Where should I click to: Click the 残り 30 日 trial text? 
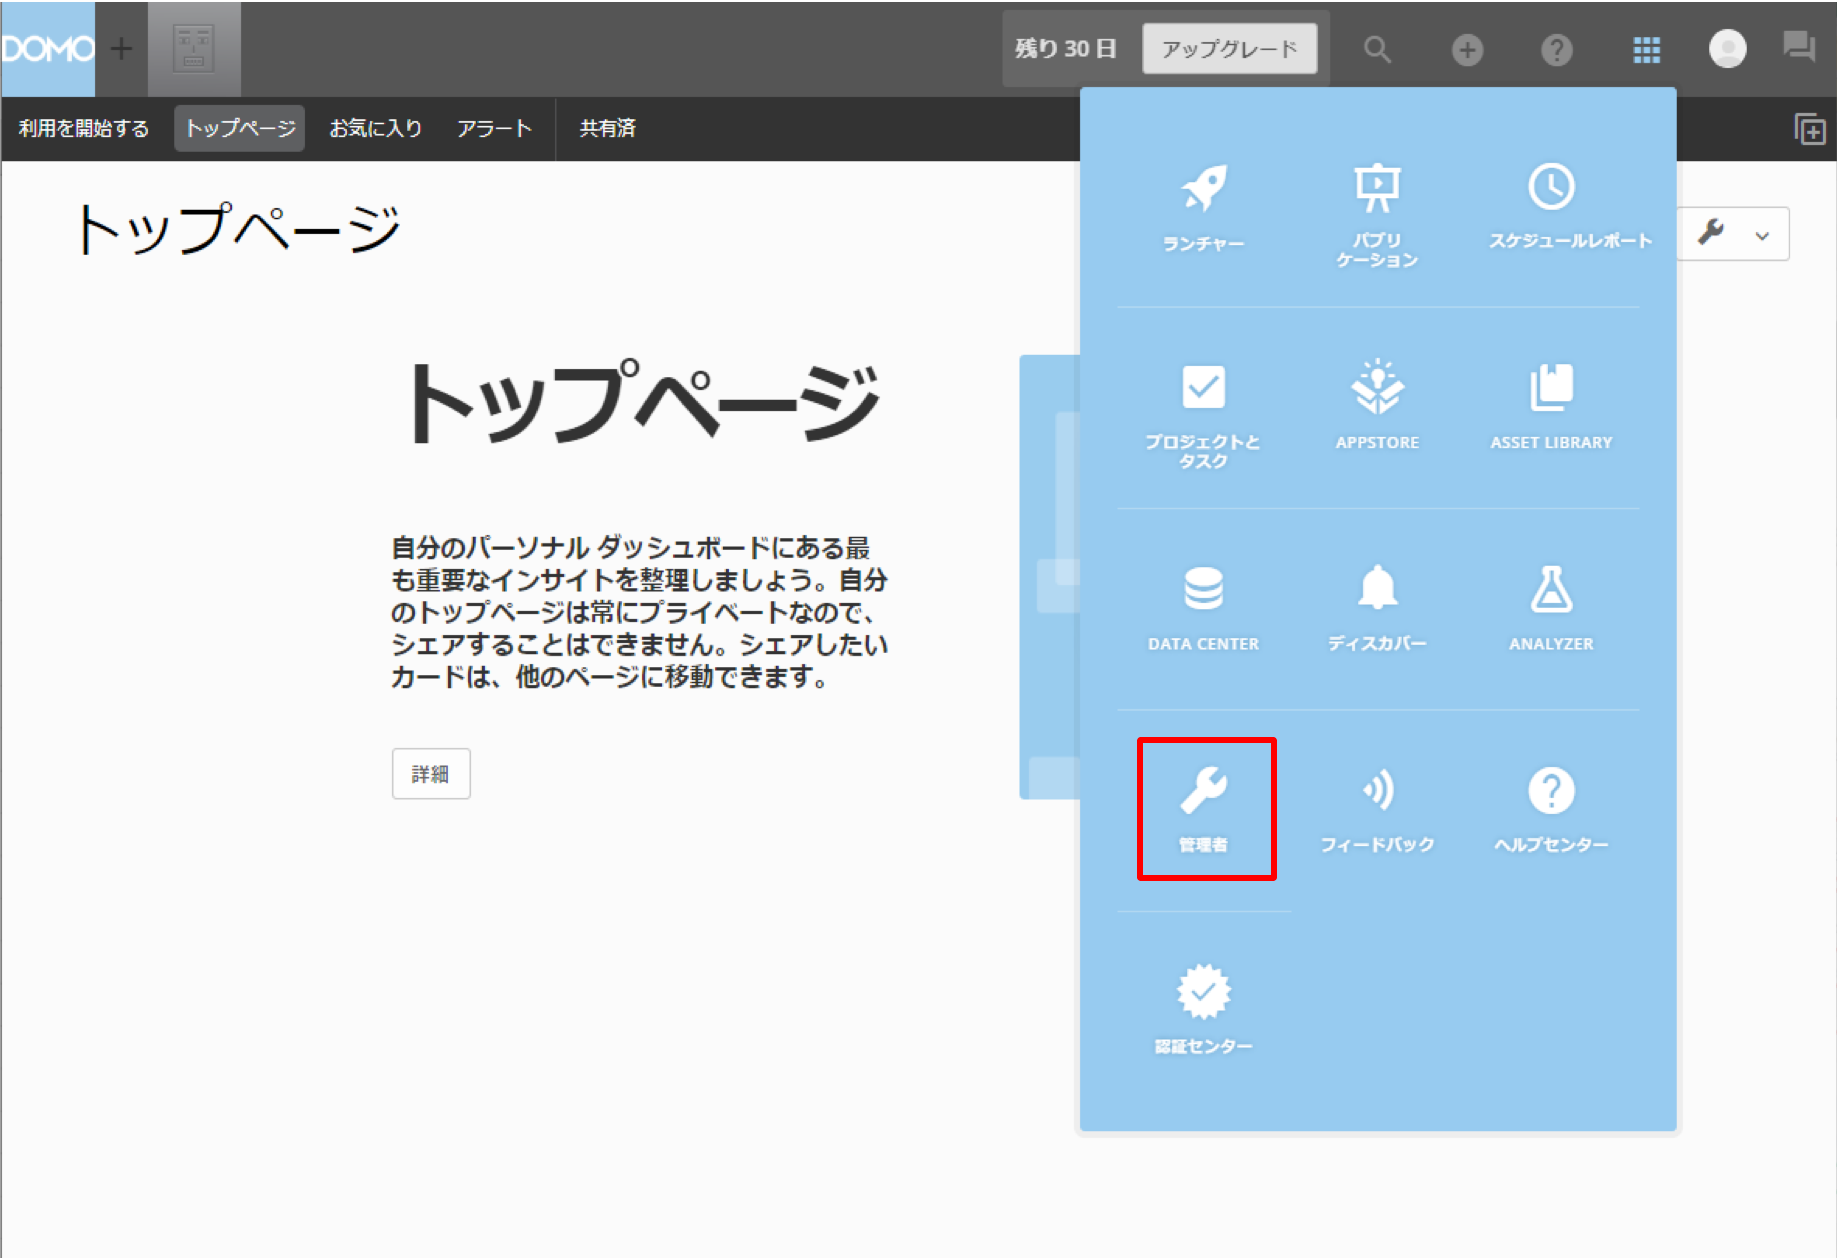1066,49
